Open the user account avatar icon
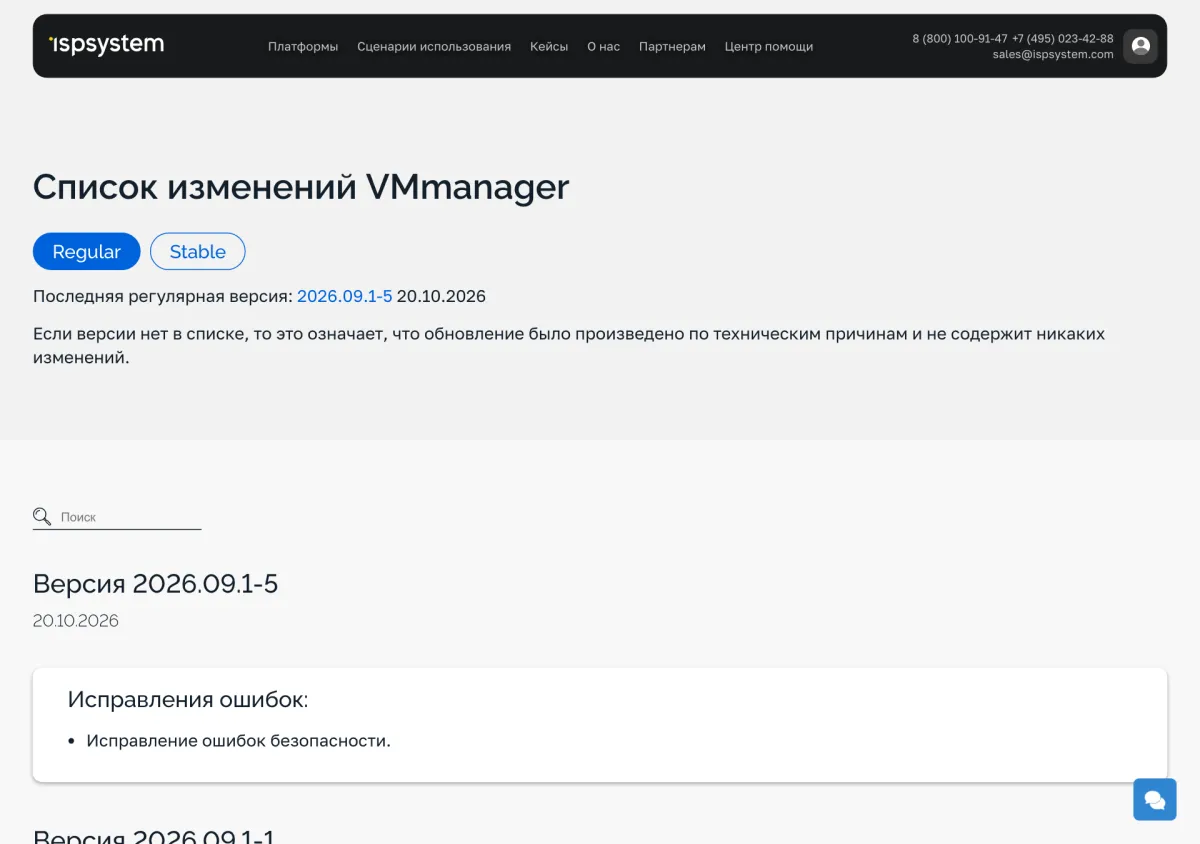The image size is (1200, 844). pyautogui.click(x=1140, y=46)
